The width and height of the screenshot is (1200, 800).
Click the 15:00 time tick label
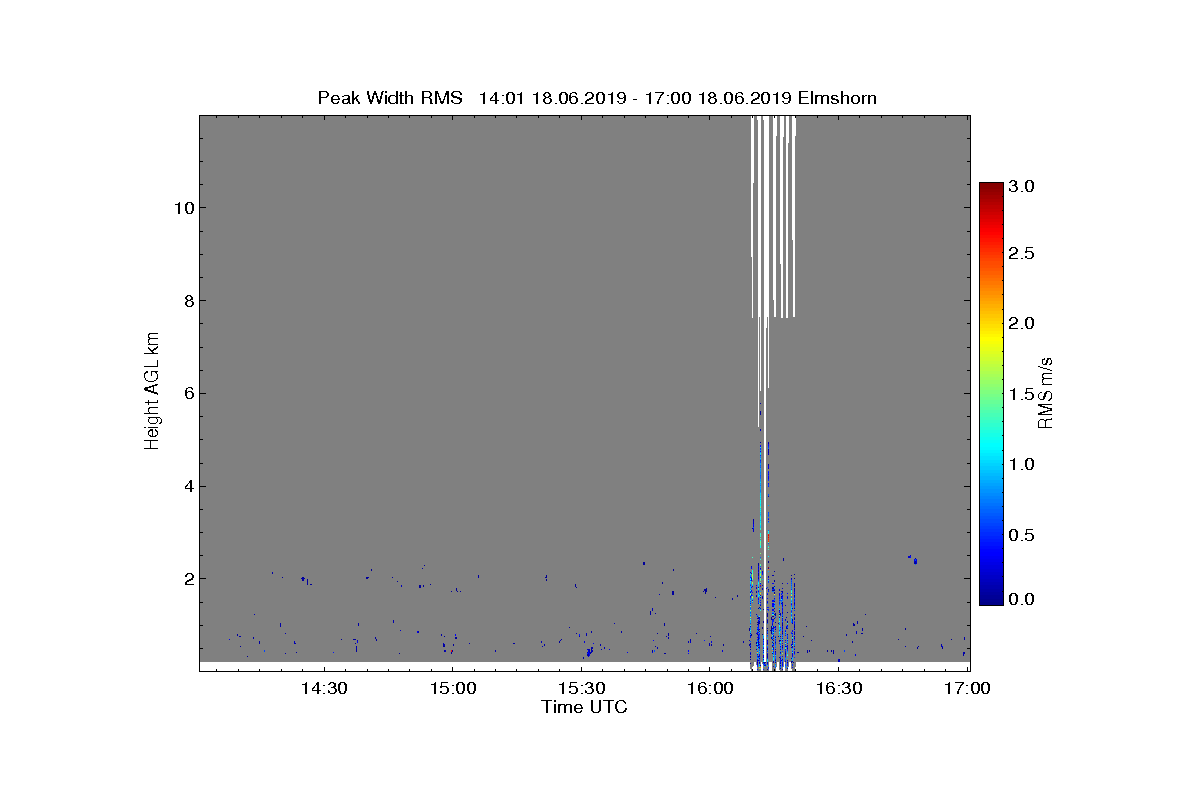[x=452, y=689]
